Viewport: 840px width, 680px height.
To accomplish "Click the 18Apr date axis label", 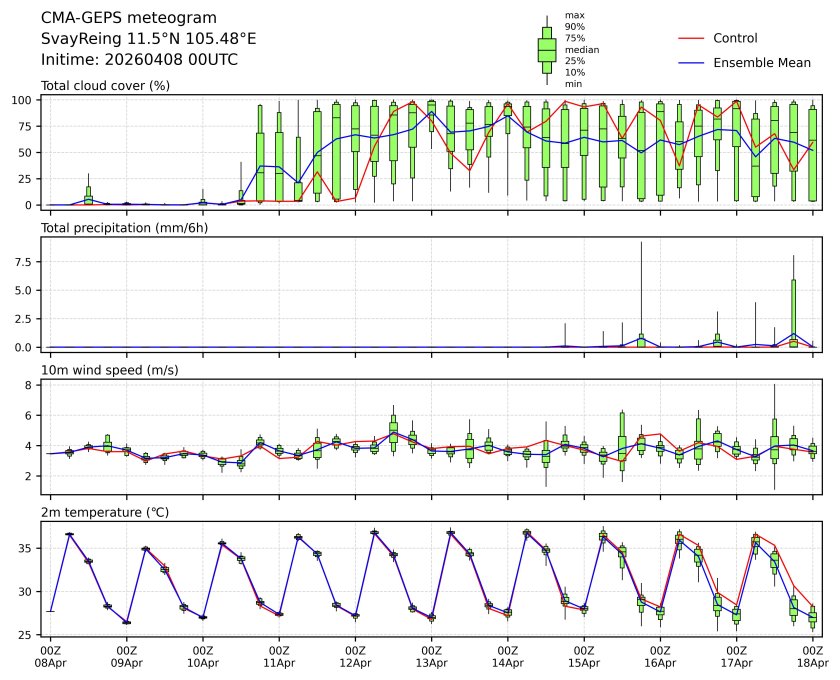I will pyautogui.click(x=812, y=662).
